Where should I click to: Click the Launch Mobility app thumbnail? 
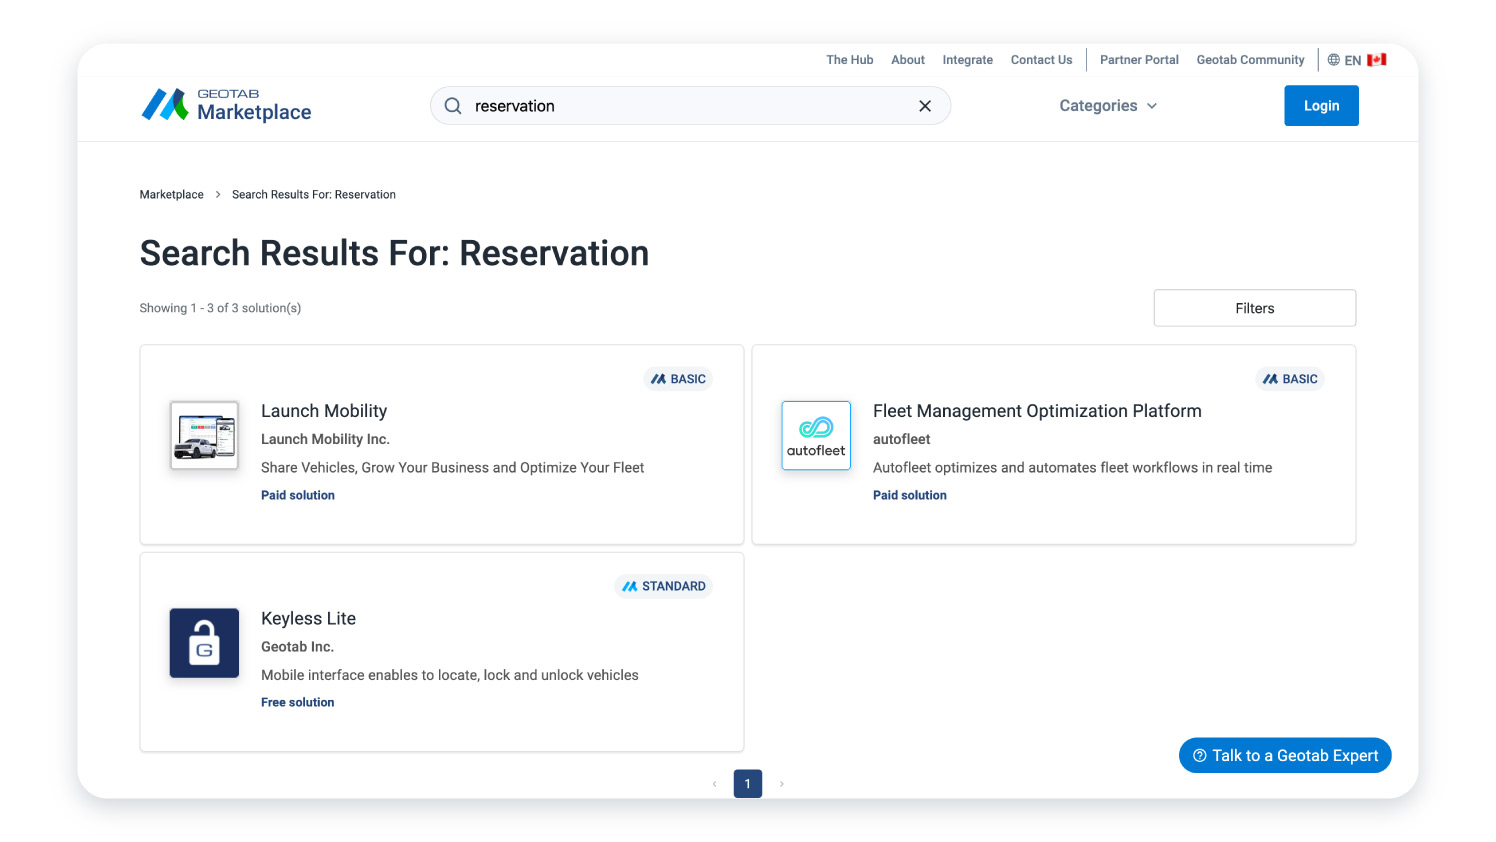(204, 435)
